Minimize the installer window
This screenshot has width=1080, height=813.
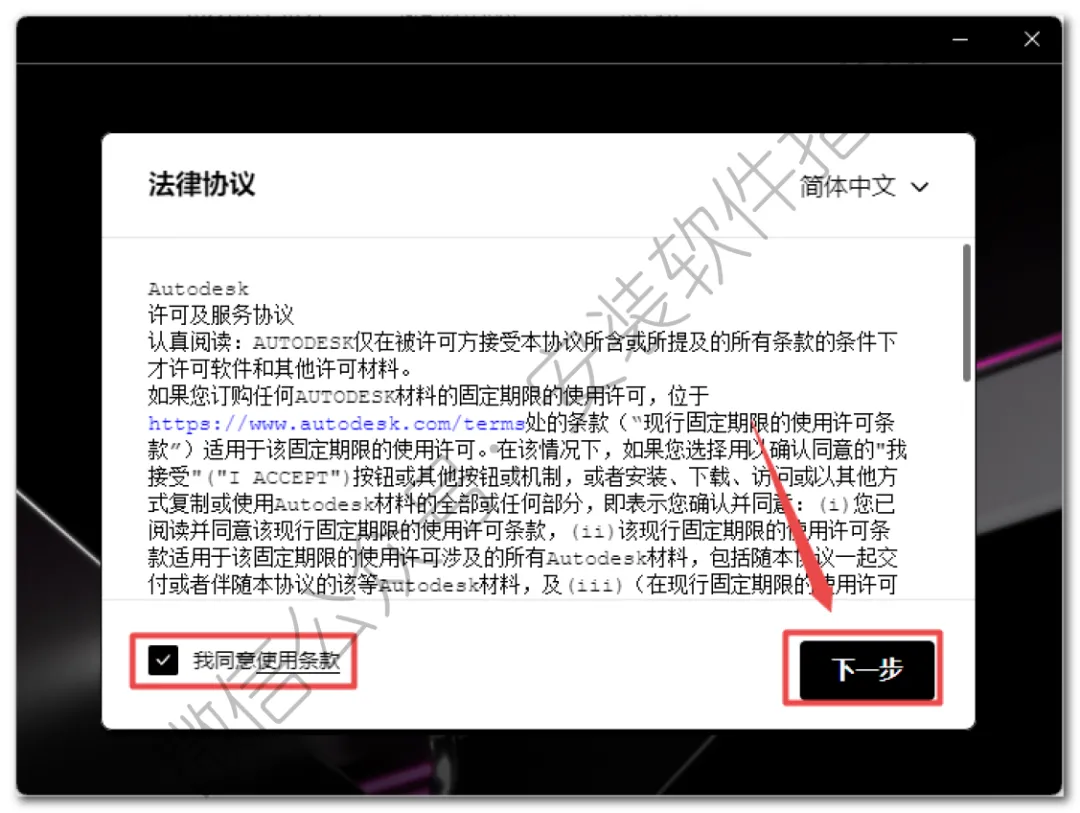[960, 40]
